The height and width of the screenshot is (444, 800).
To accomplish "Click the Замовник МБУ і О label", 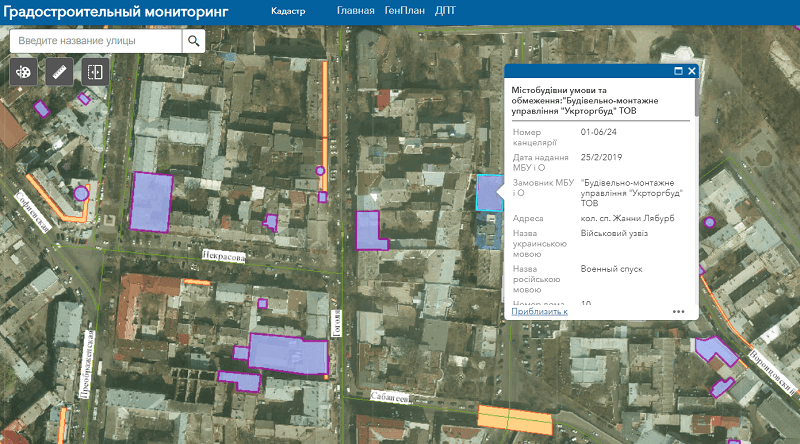I will [543, 188].
